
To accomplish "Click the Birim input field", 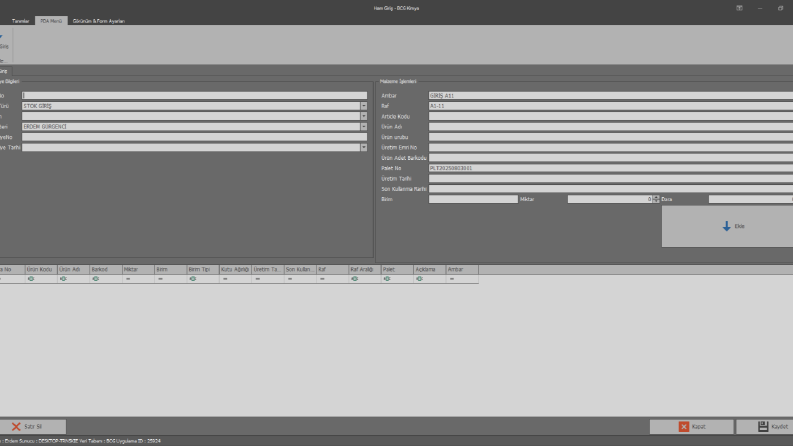I will 473,199.
